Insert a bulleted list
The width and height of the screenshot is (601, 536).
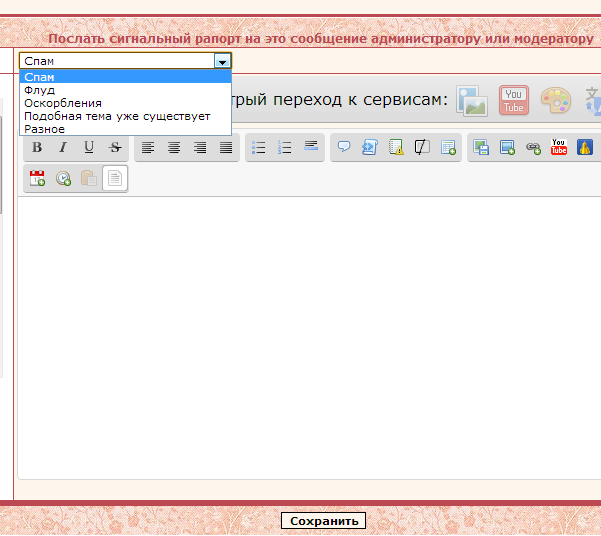coord(259,147)
